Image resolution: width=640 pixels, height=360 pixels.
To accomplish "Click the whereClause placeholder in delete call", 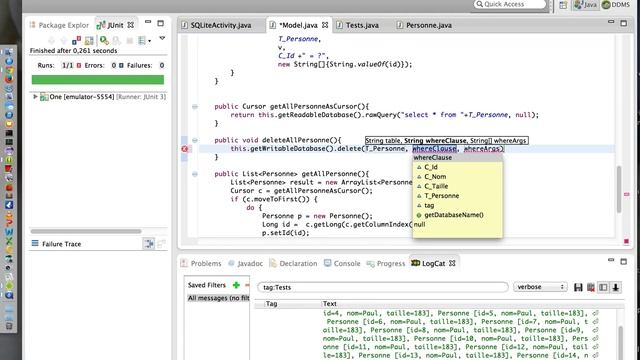I will click(434, 149).
